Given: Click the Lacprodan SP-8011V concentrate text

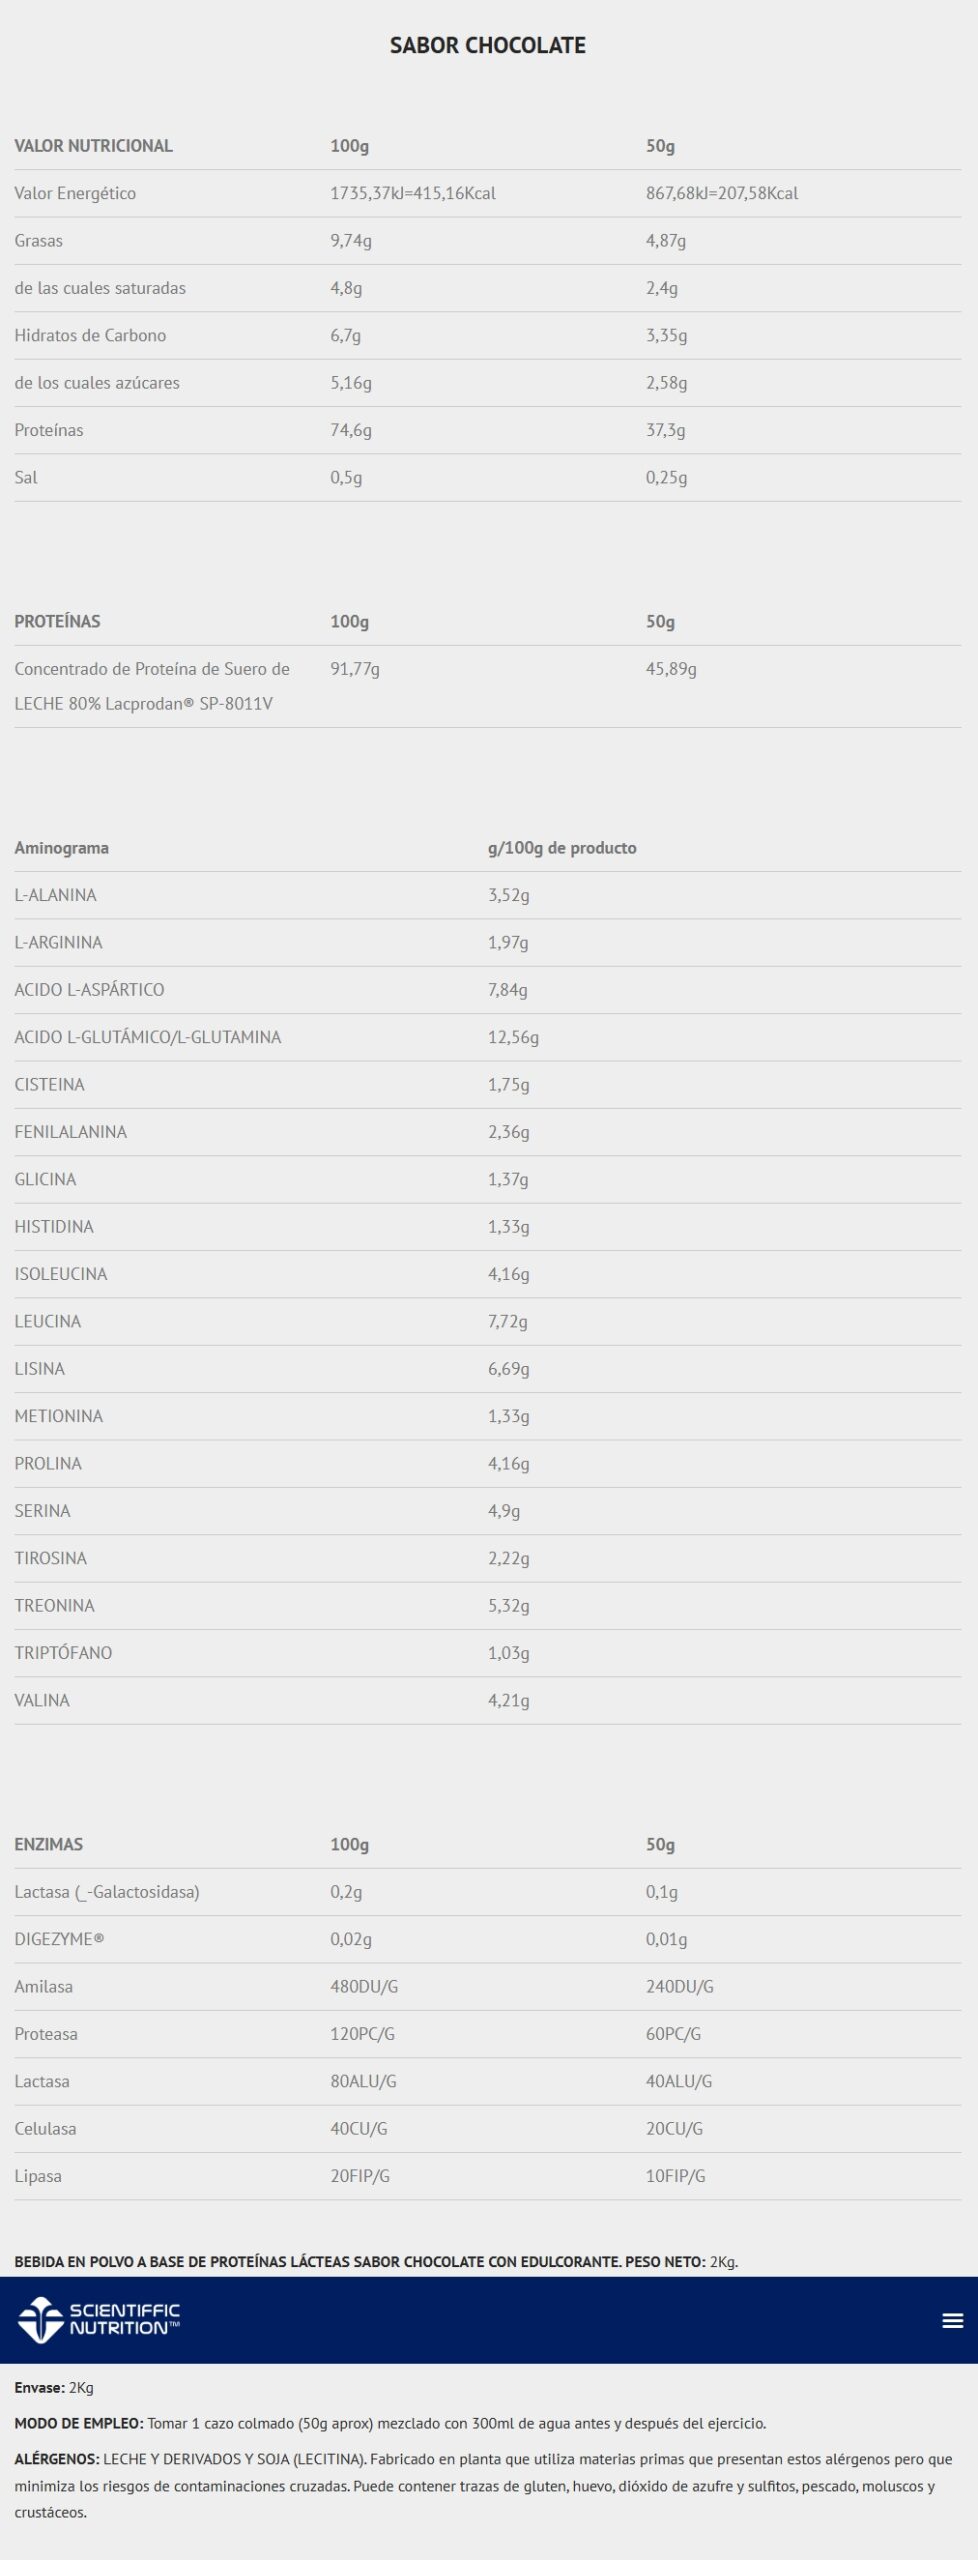Looking at the screenshot, I should [x=152, y=686].
